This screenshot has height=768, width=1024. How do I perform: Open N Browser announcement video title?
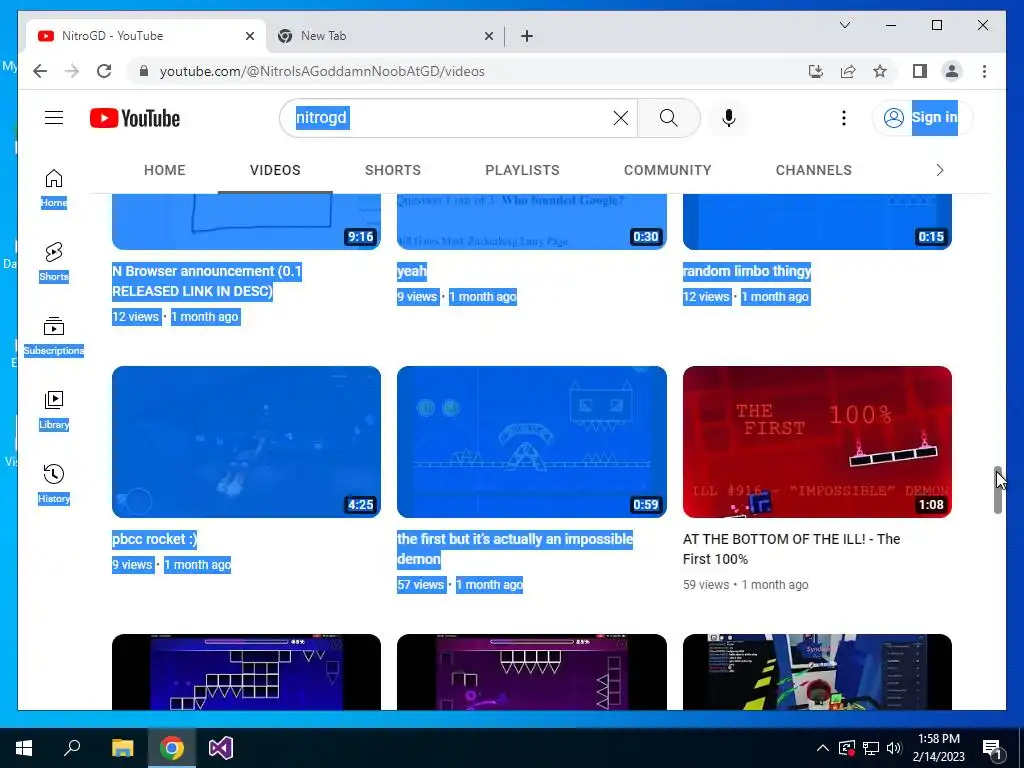[206, 281]
